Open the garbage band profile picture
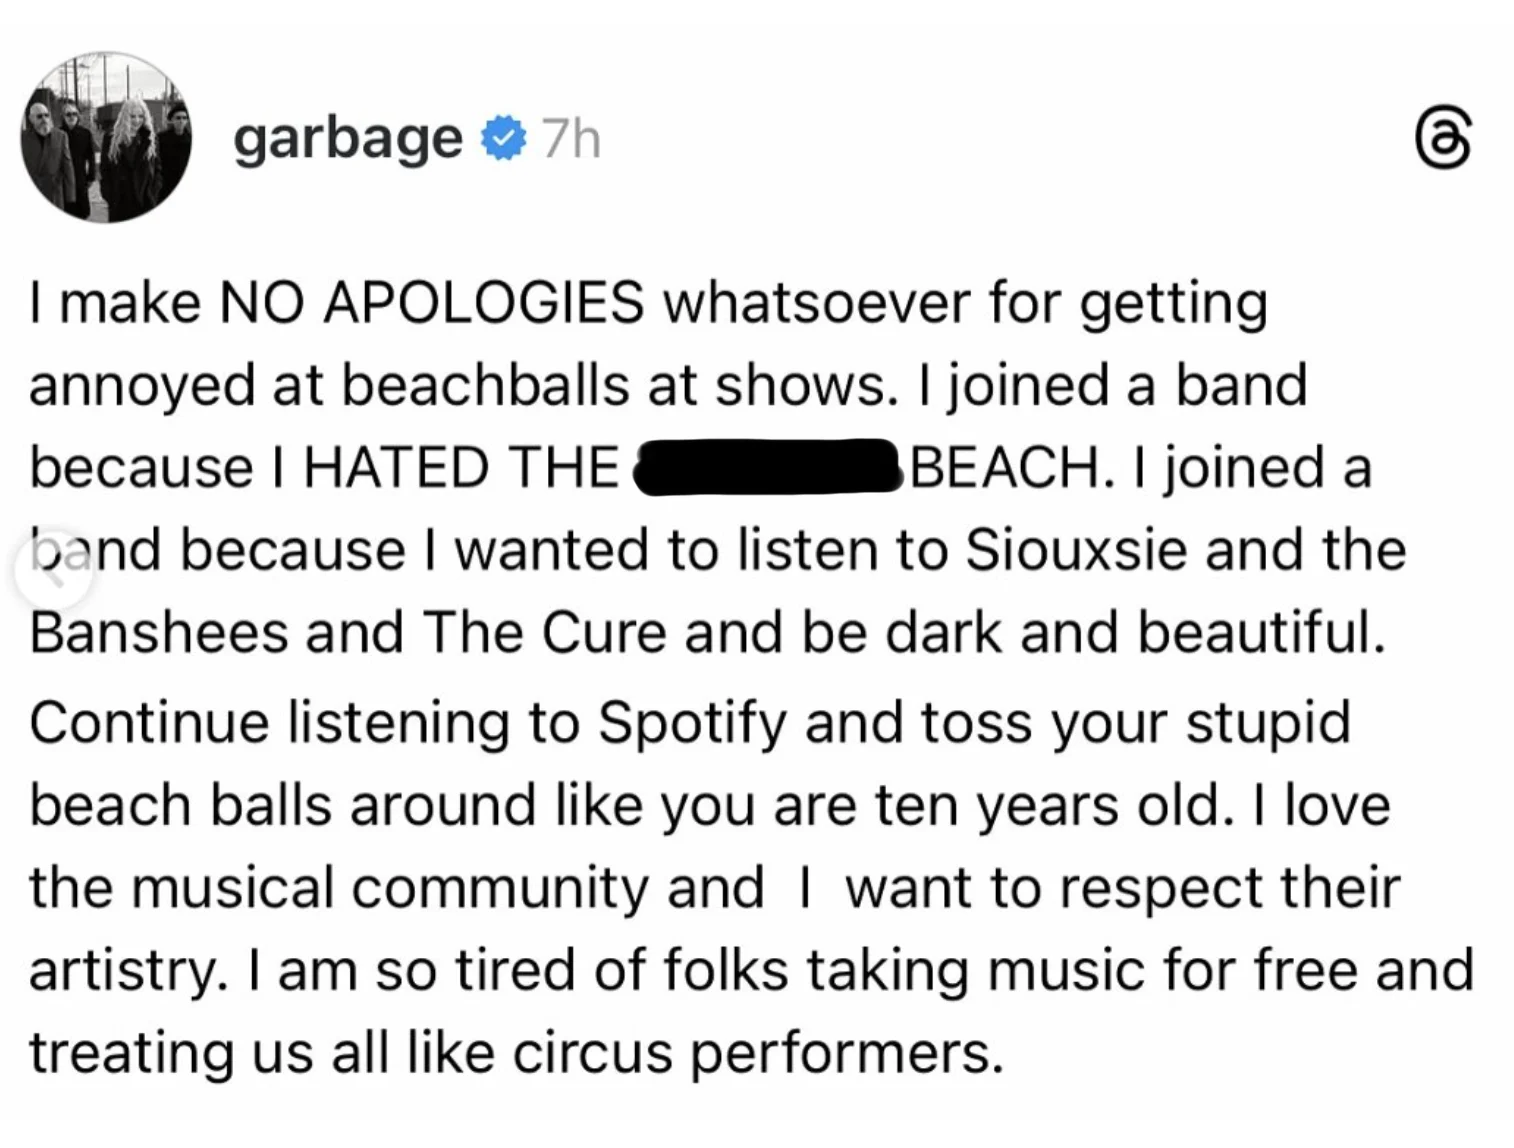1514x1148 pixels. pyautogui.click(x=106, y=138)
